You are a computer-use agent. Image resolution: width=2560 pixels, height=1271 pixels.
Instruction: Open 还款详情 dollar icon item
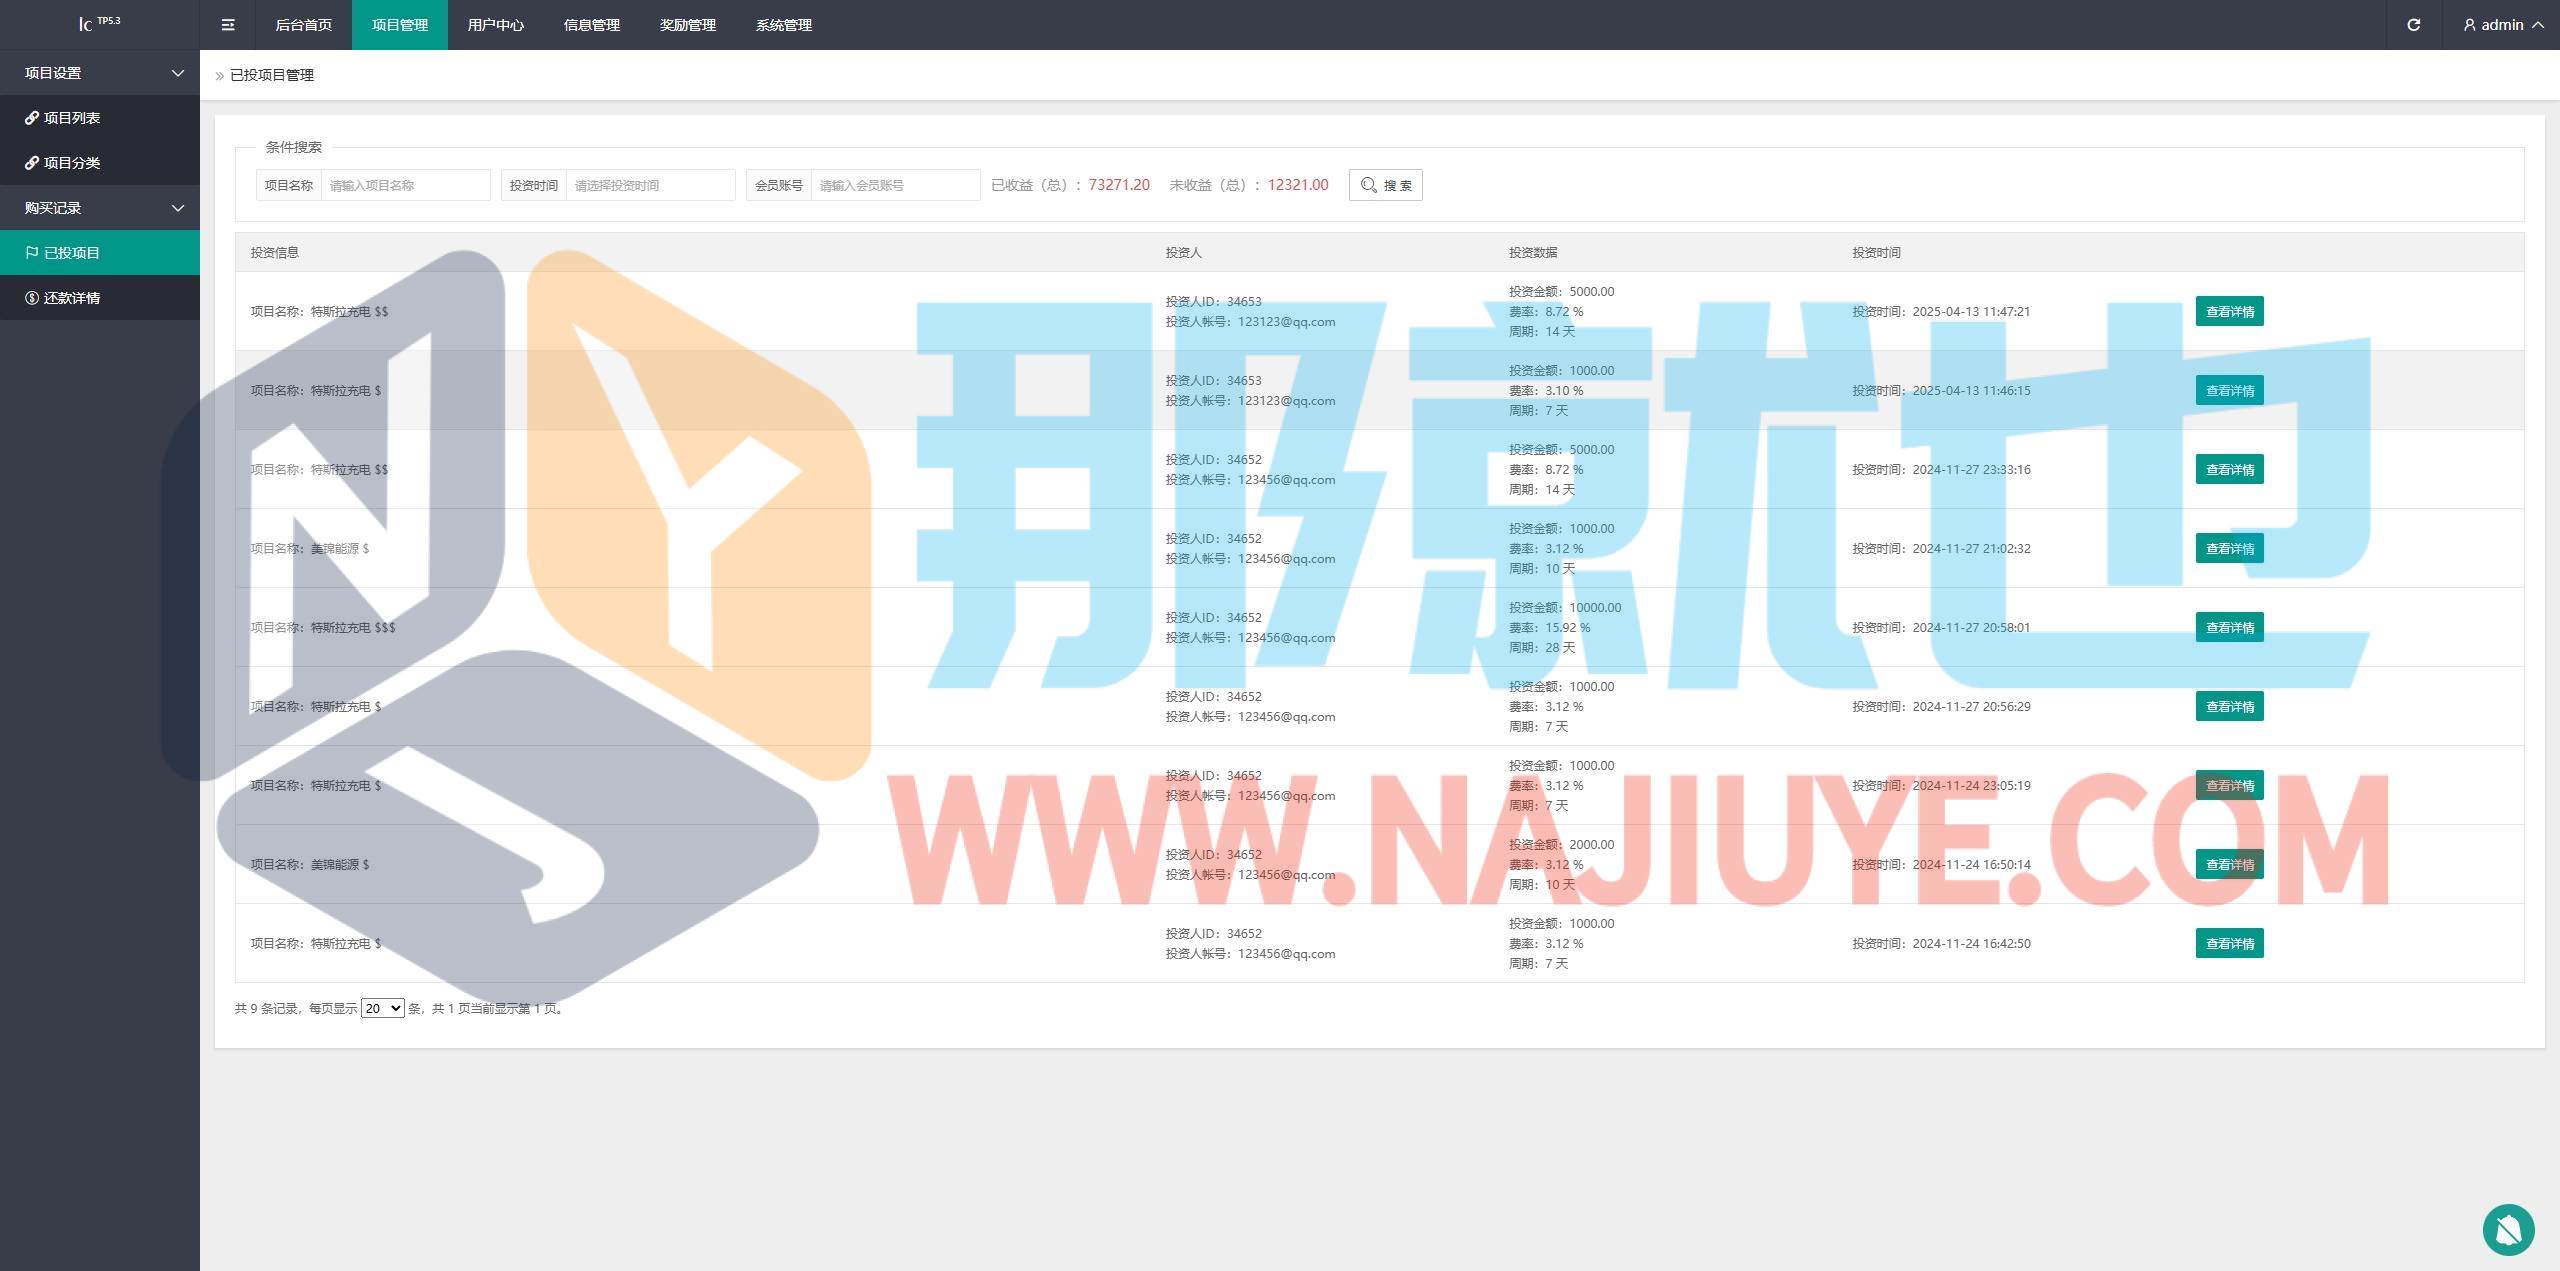point(72,298)
